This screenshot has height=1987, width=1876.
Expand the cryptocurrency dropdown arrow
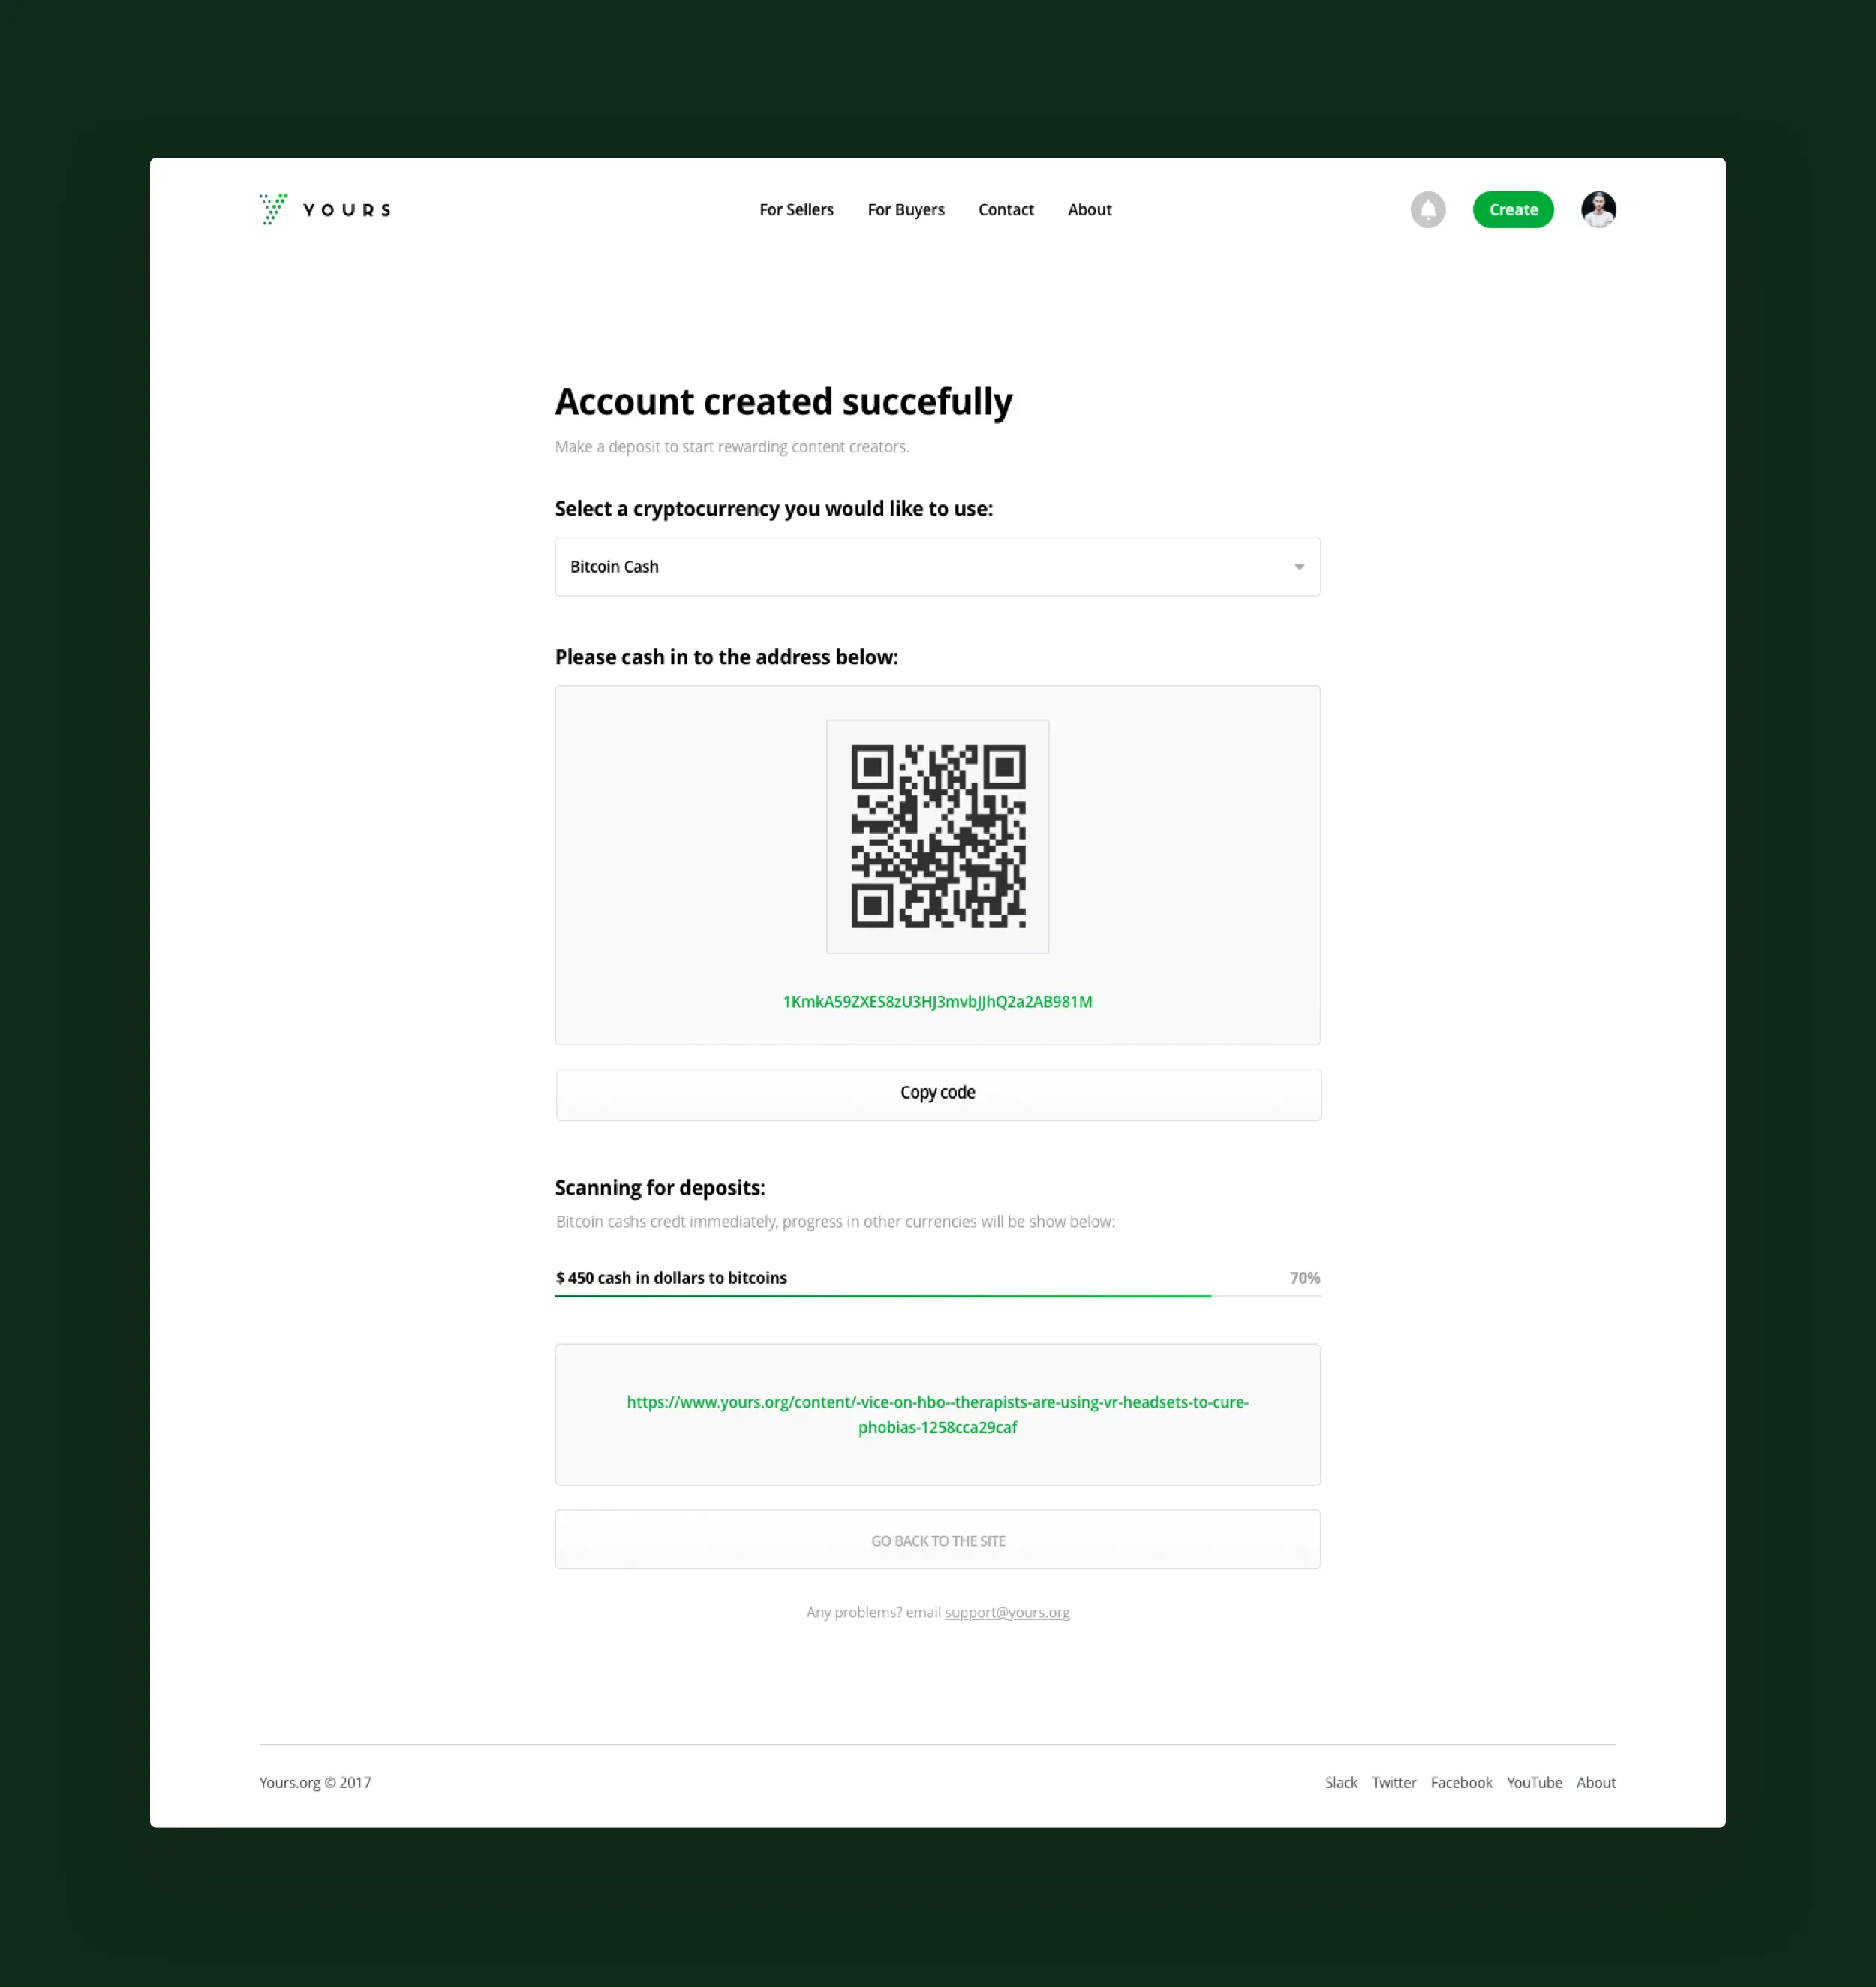pyautogui.click(x=1299, y=567)
